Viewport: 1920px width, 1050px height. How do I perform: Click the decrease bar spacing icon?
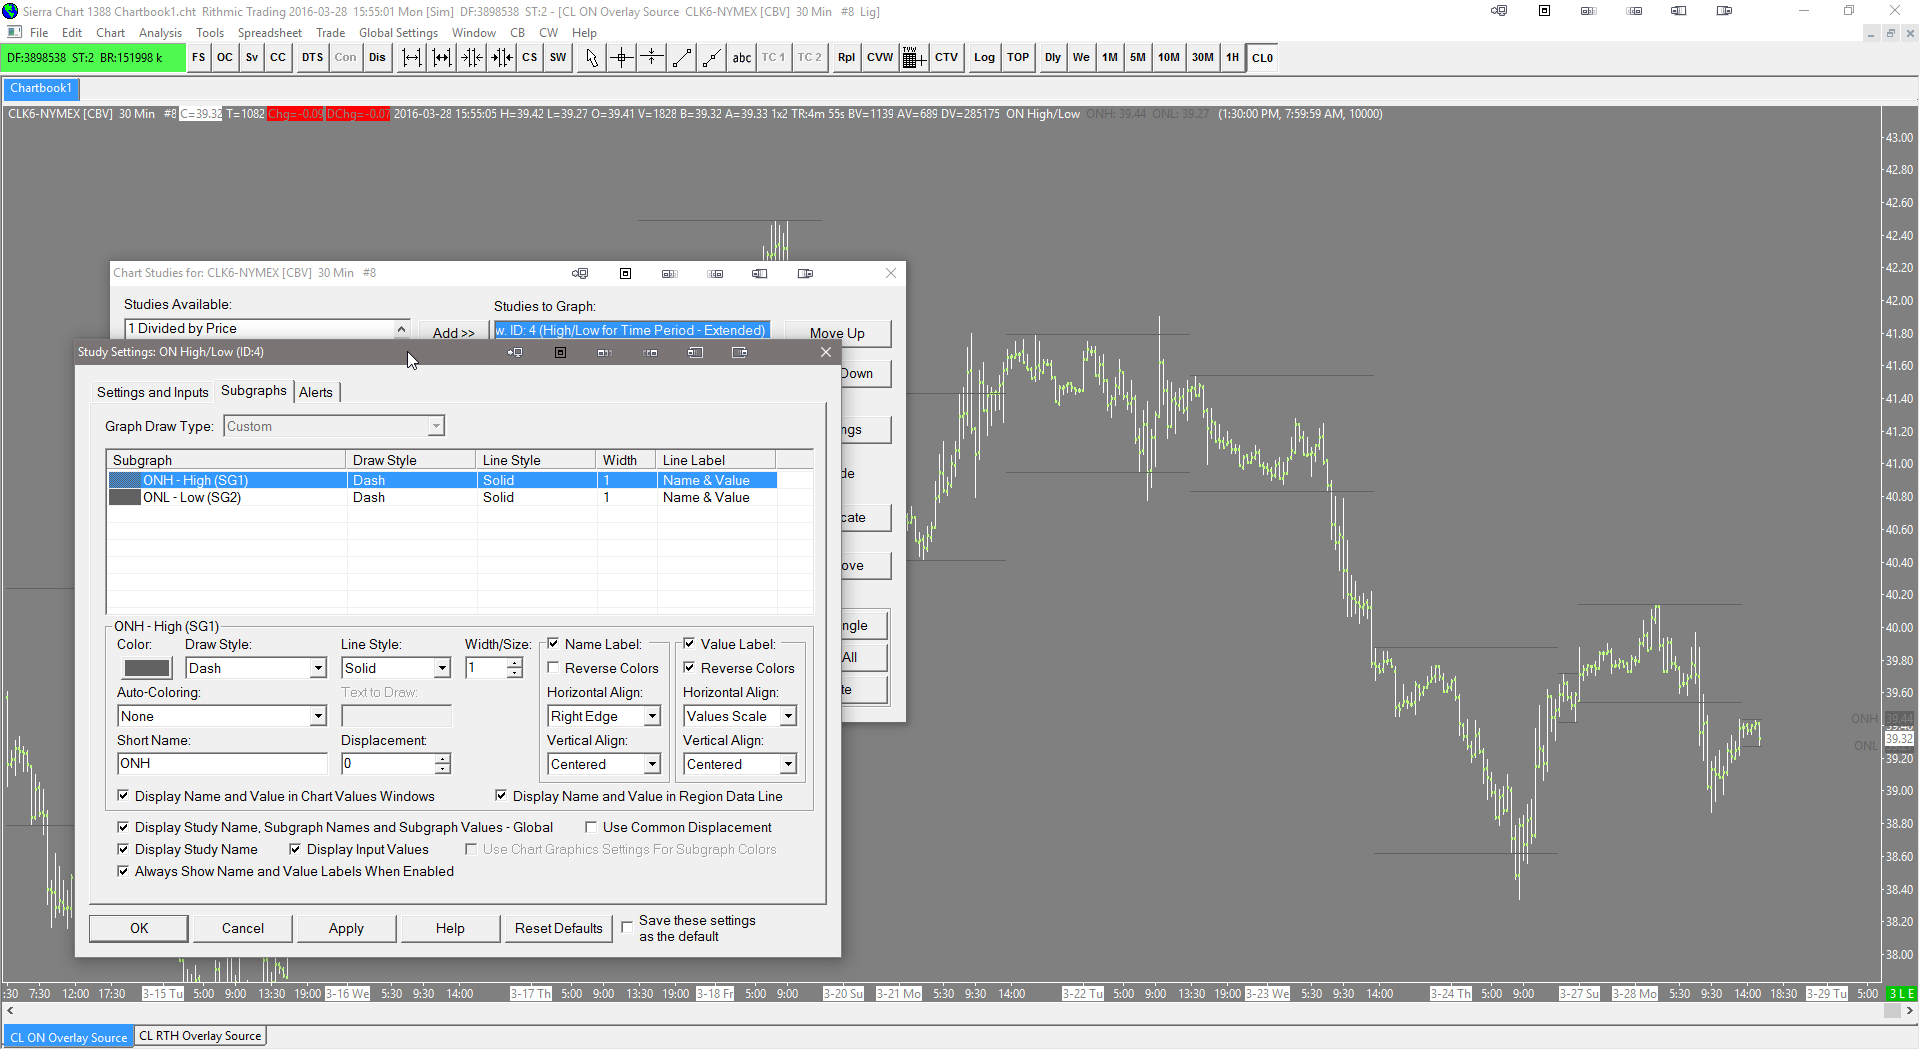click(x=472, y=58)
